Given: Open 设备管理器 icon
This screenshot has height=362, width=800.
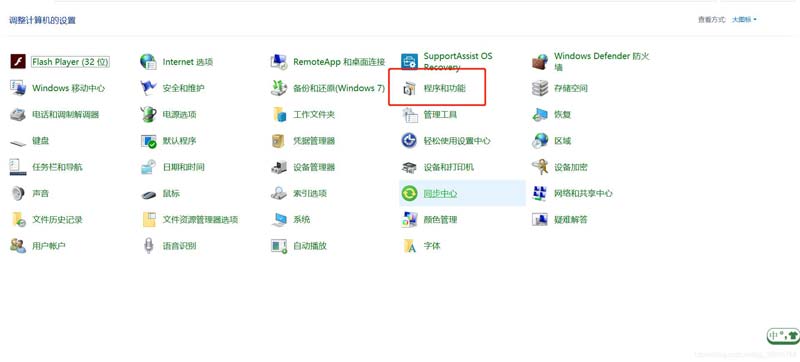Looking at the screenshot, I should 279,167.
